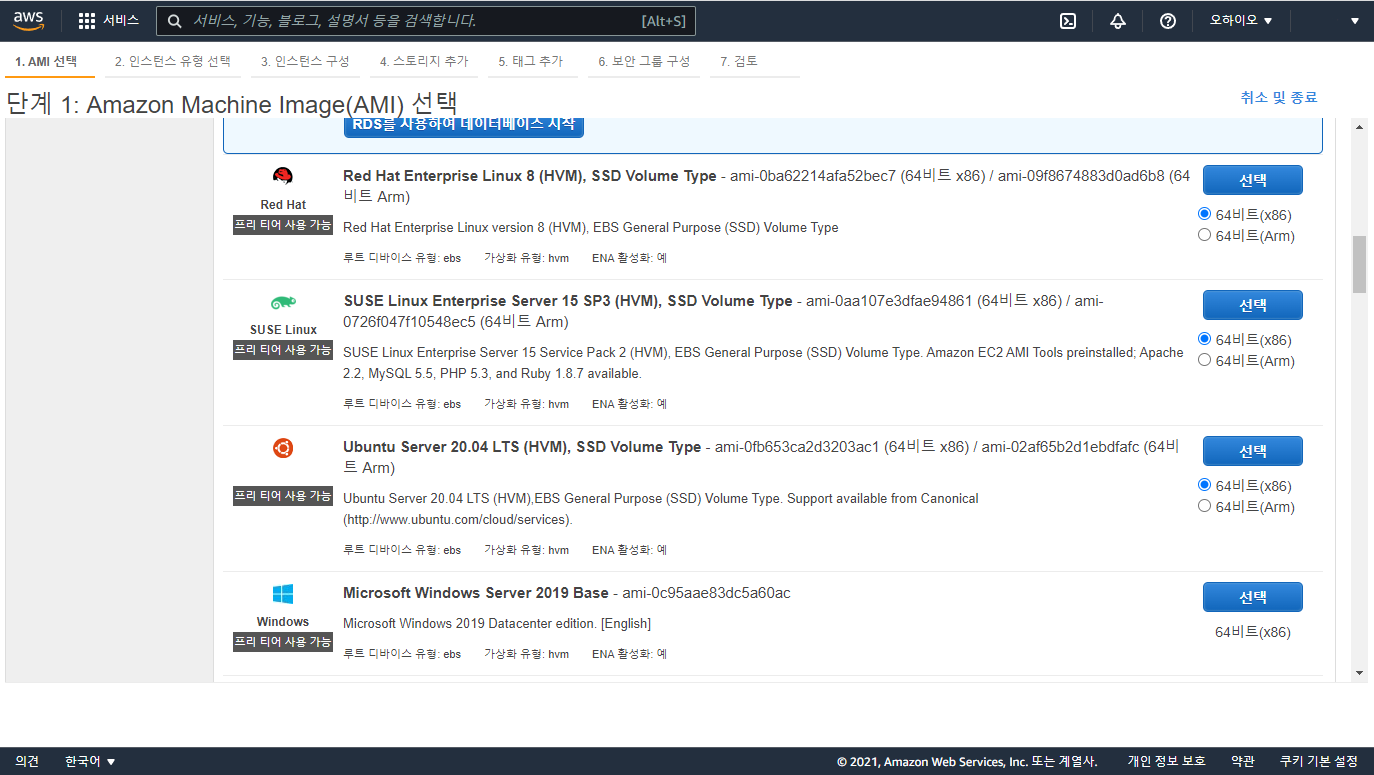
Task: Open the 쿠키 기본 설정 link
Action: click(x=1319, y=761)
